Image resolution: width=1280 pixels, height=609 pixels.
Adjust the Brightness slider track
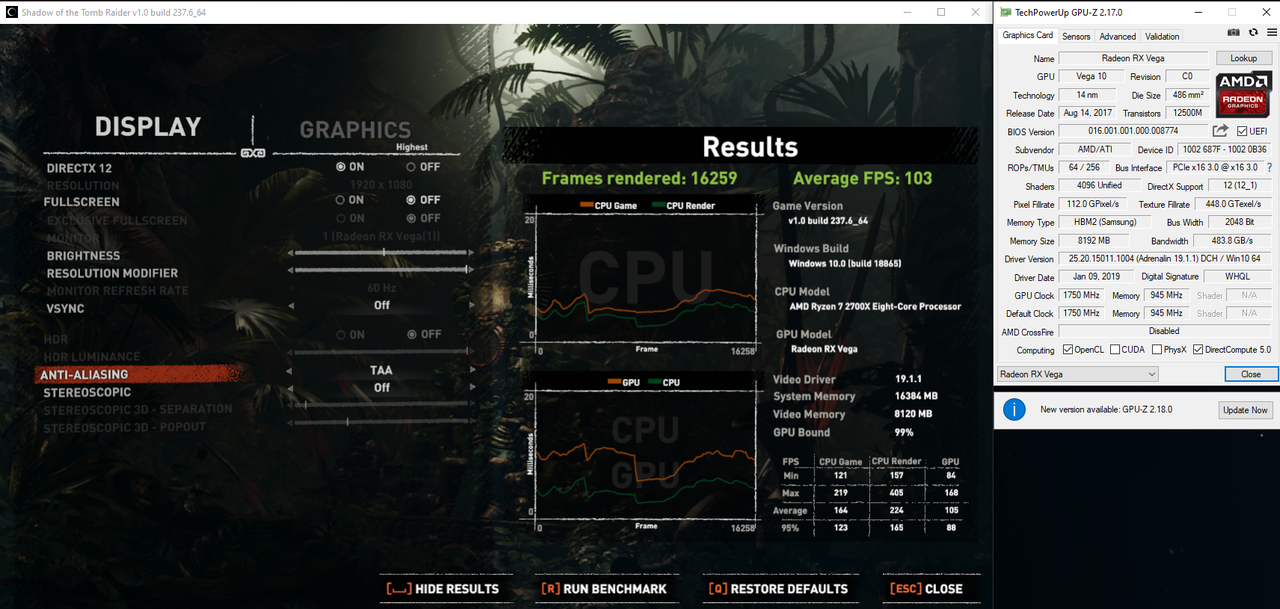pos(379,253)
